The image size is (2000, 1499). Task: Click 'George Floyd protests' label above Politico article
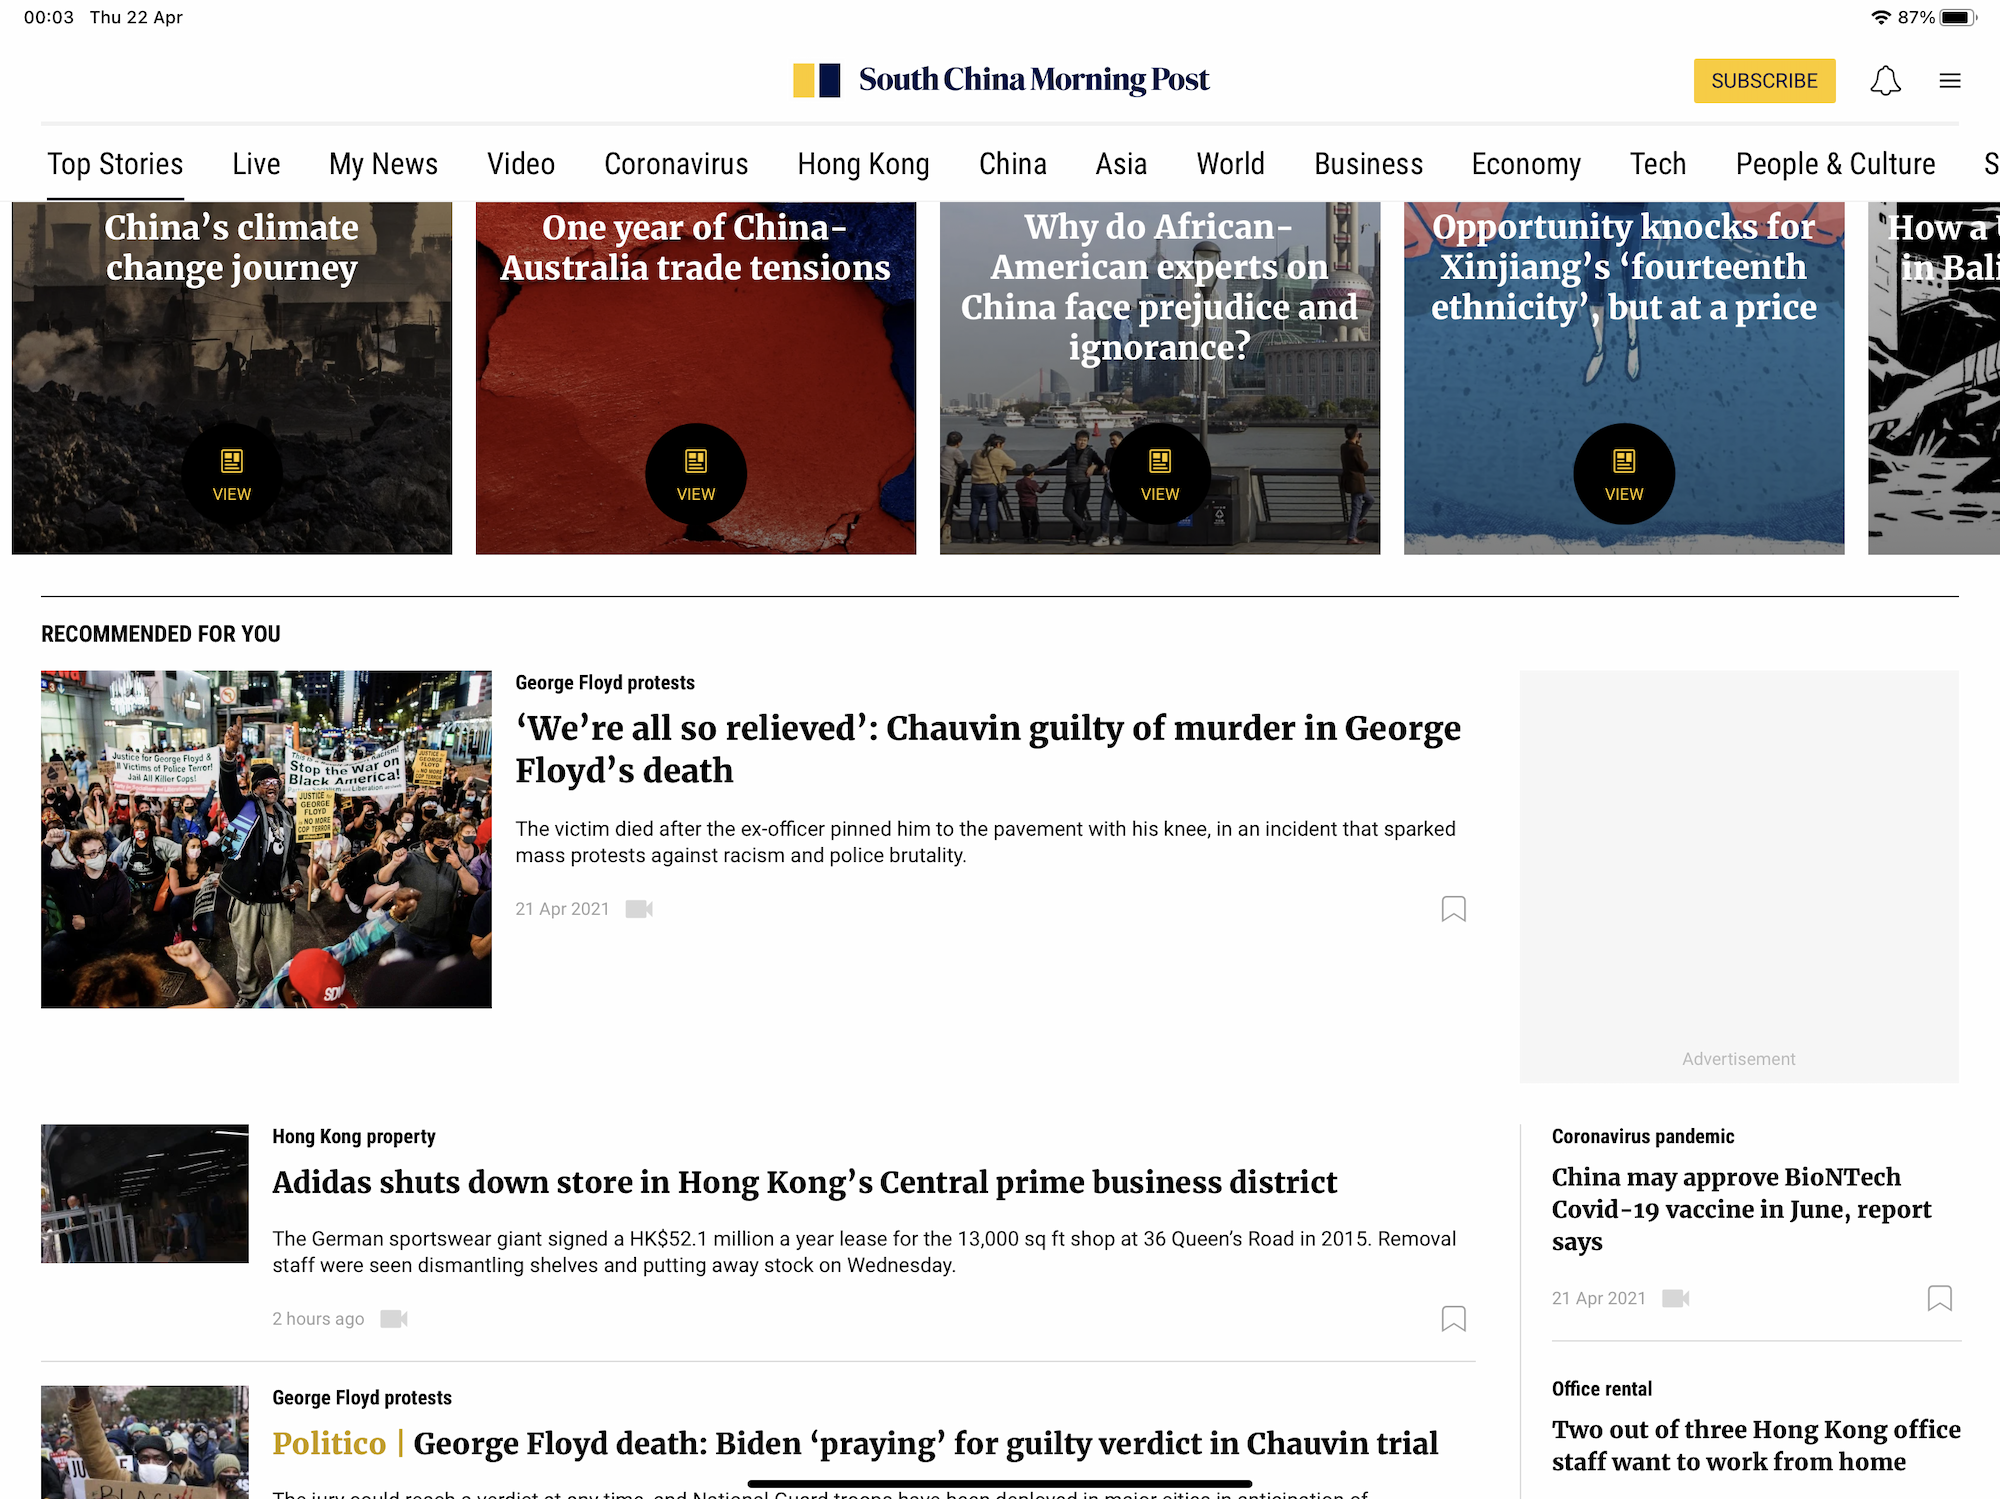click(362, 1398)
